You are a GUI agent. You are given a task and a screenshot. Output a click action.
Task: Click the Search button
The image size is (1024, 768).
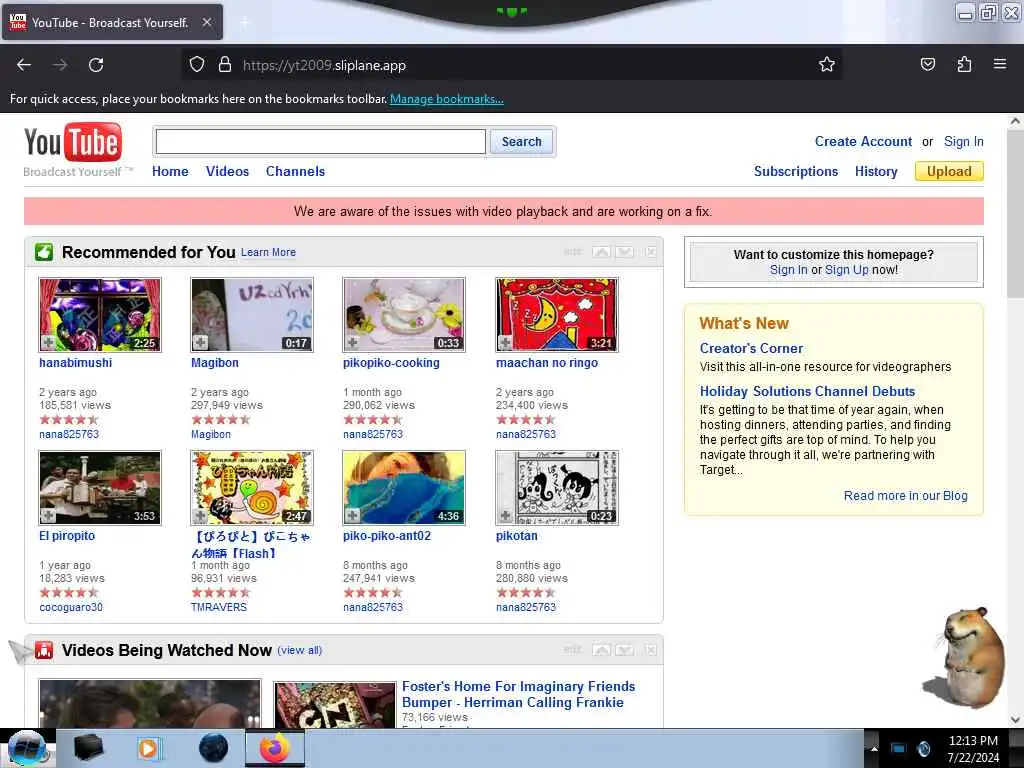pos(521,141)
